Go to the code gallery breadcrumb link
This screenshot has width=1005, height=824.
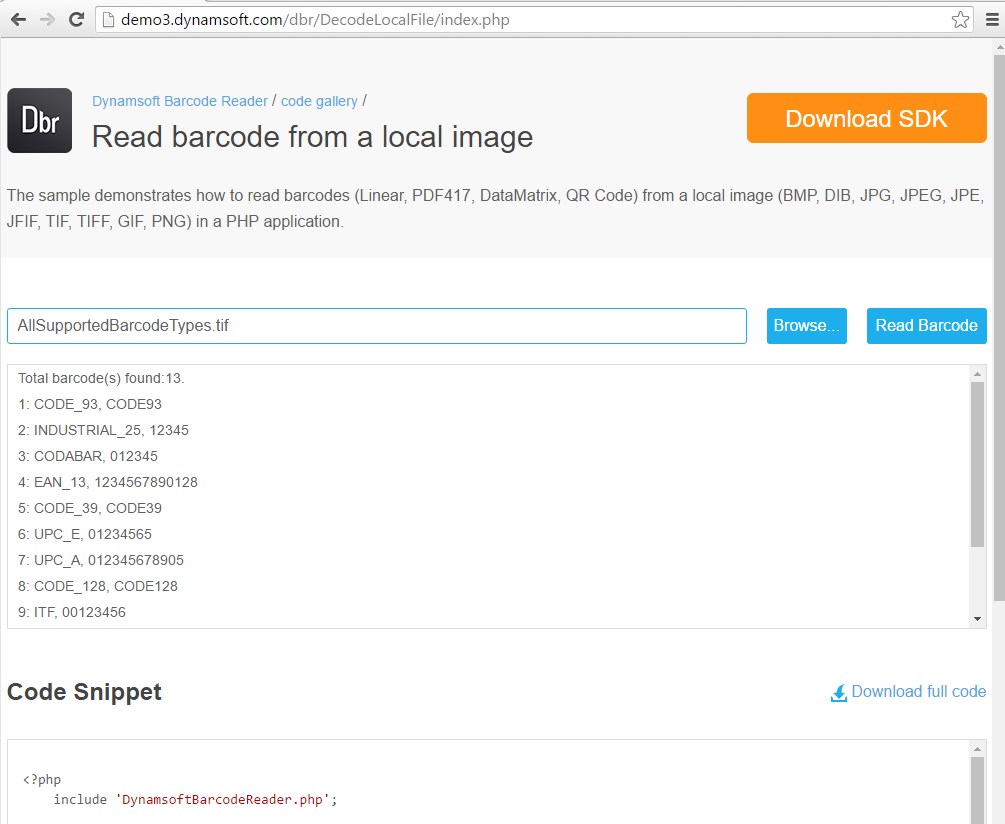click(x=319, y=101)
